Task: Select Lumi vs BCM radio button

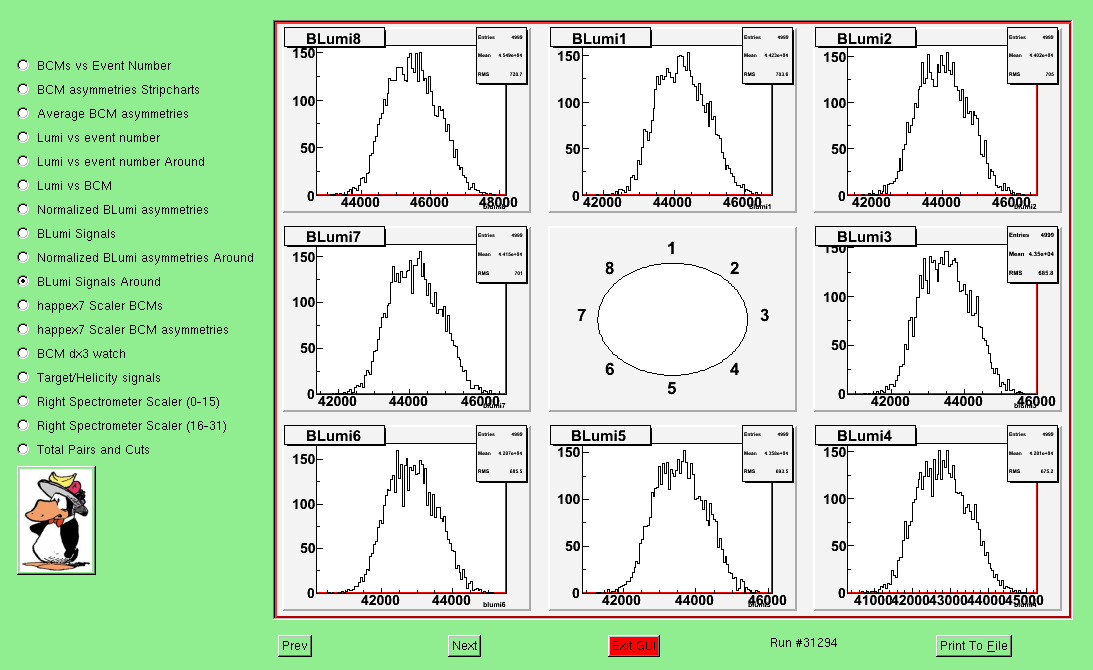Action: tap(23, 185)
